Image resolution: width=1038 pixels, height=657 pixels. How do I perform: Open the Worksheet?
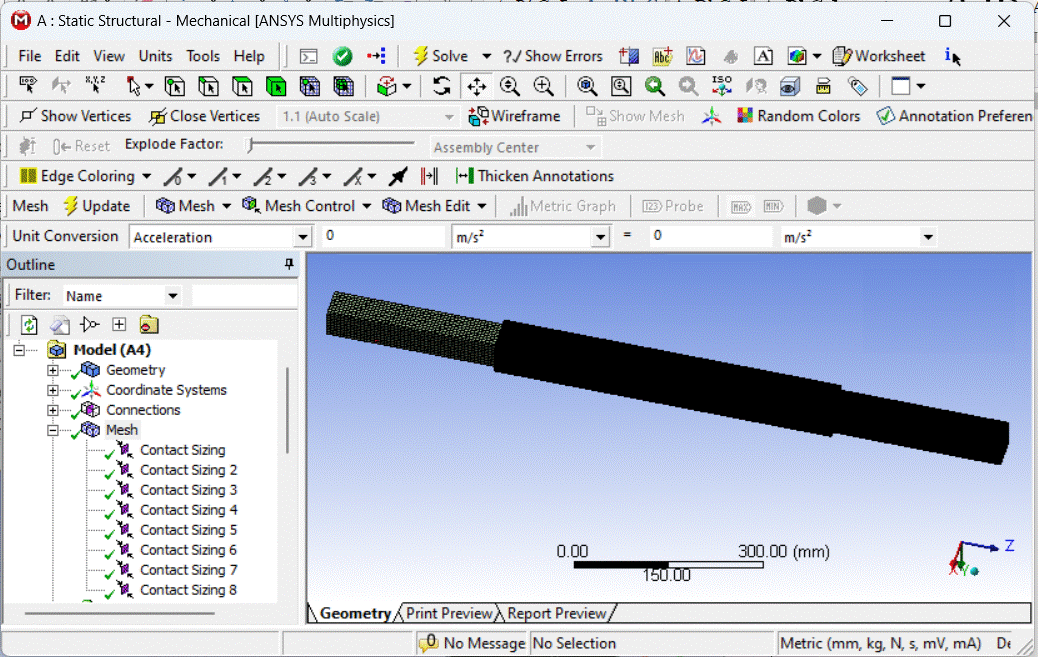point(879,56)
